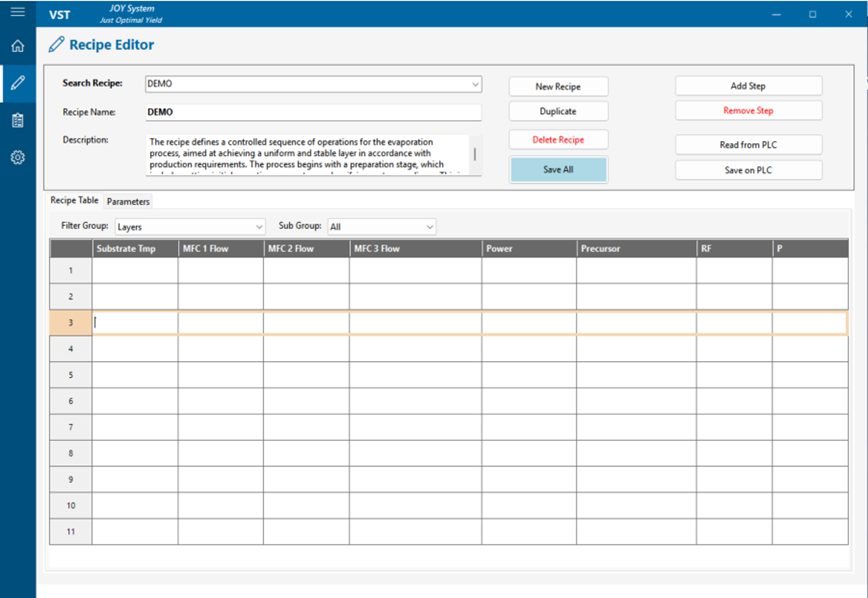Select the pencil Recipe Editor sidebar icon

pyautogui.click(x=18, y=83)
